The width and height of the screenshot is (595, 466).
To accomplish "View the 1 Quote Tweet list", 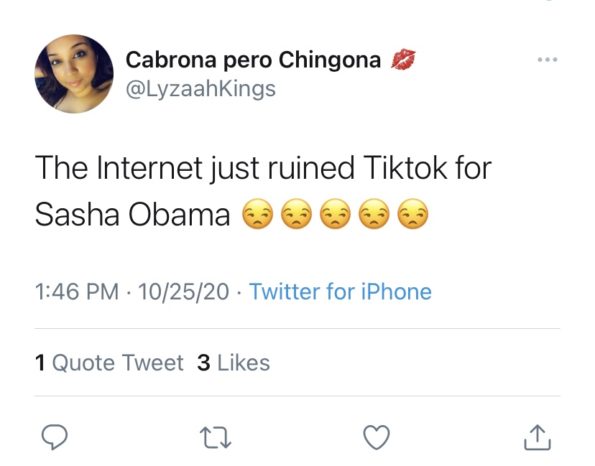I will point(109,362).
